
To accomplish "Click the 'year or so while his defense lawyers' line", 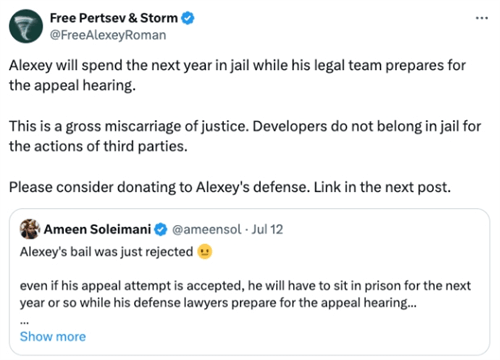I will click(218, 303).
